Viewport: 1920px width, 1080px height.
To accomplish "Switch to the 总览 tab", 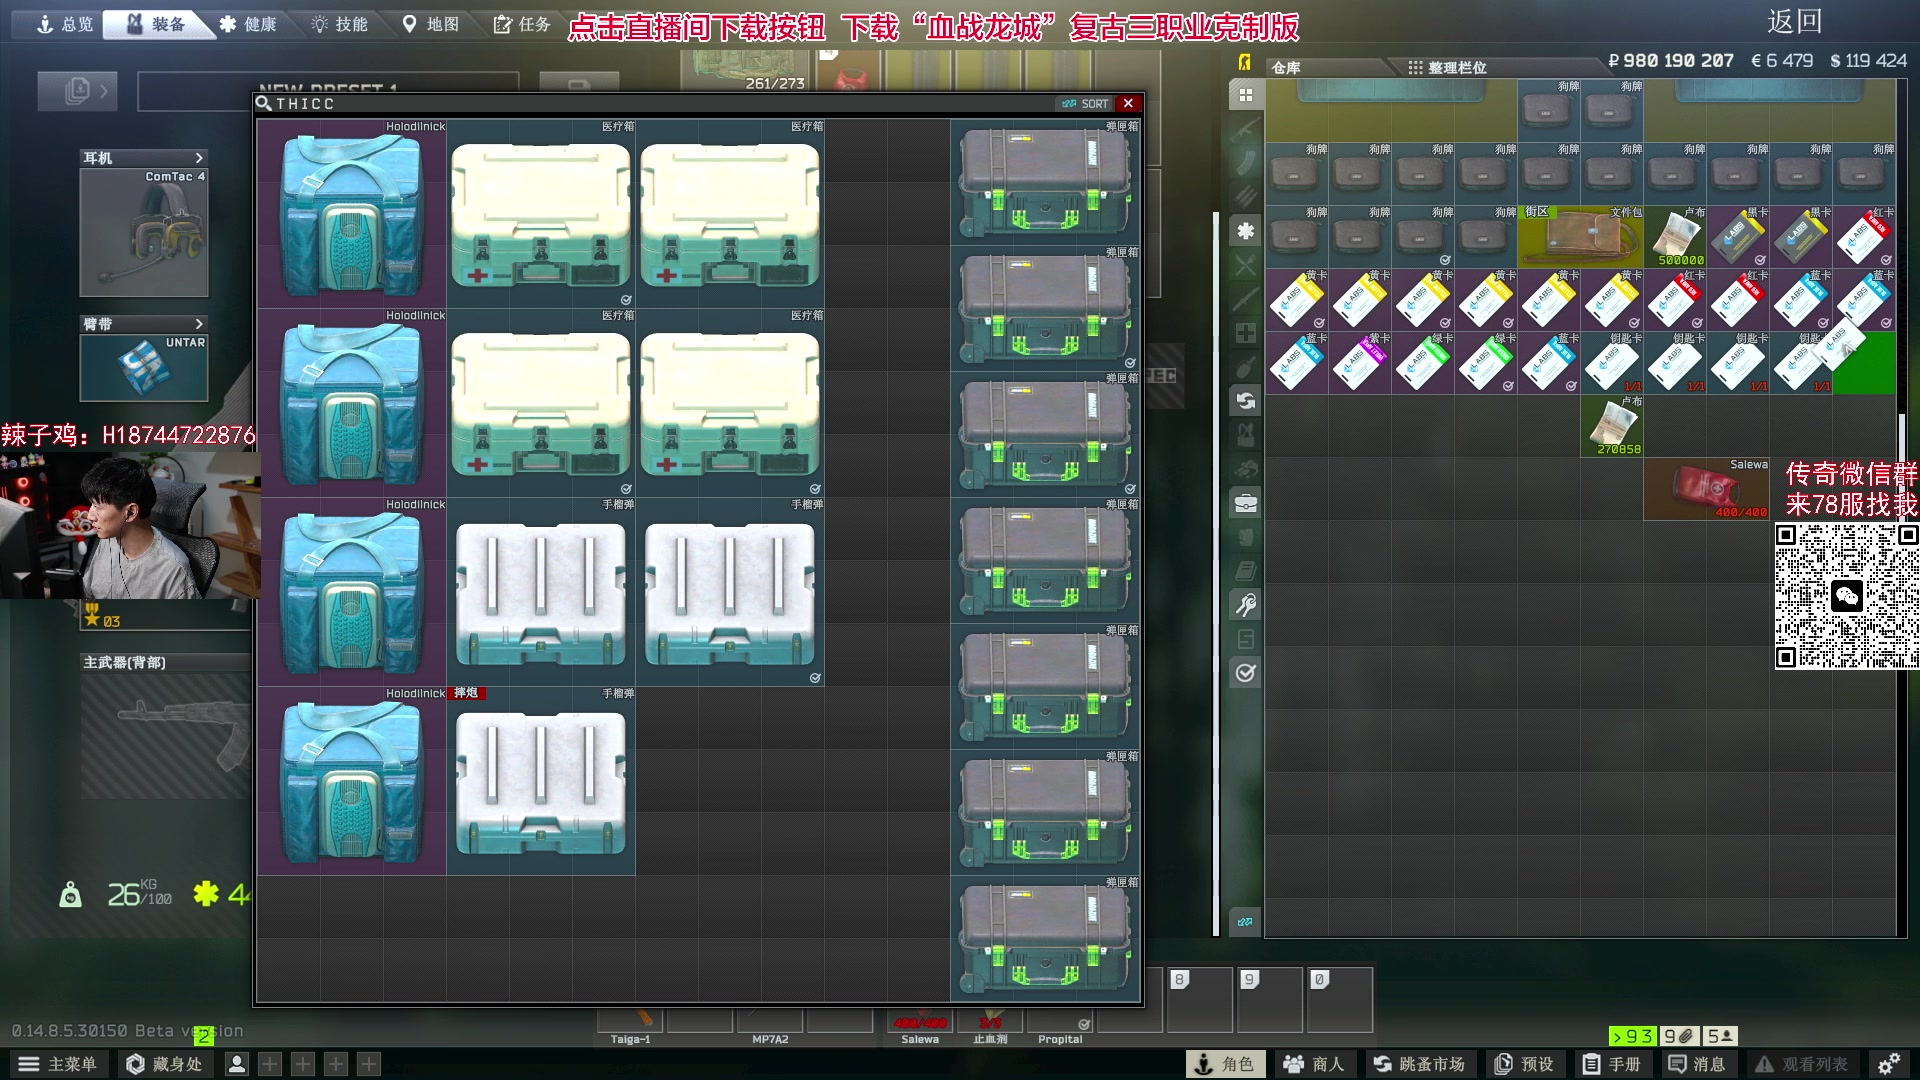I will pyautogui.click(x=64, y=24).
